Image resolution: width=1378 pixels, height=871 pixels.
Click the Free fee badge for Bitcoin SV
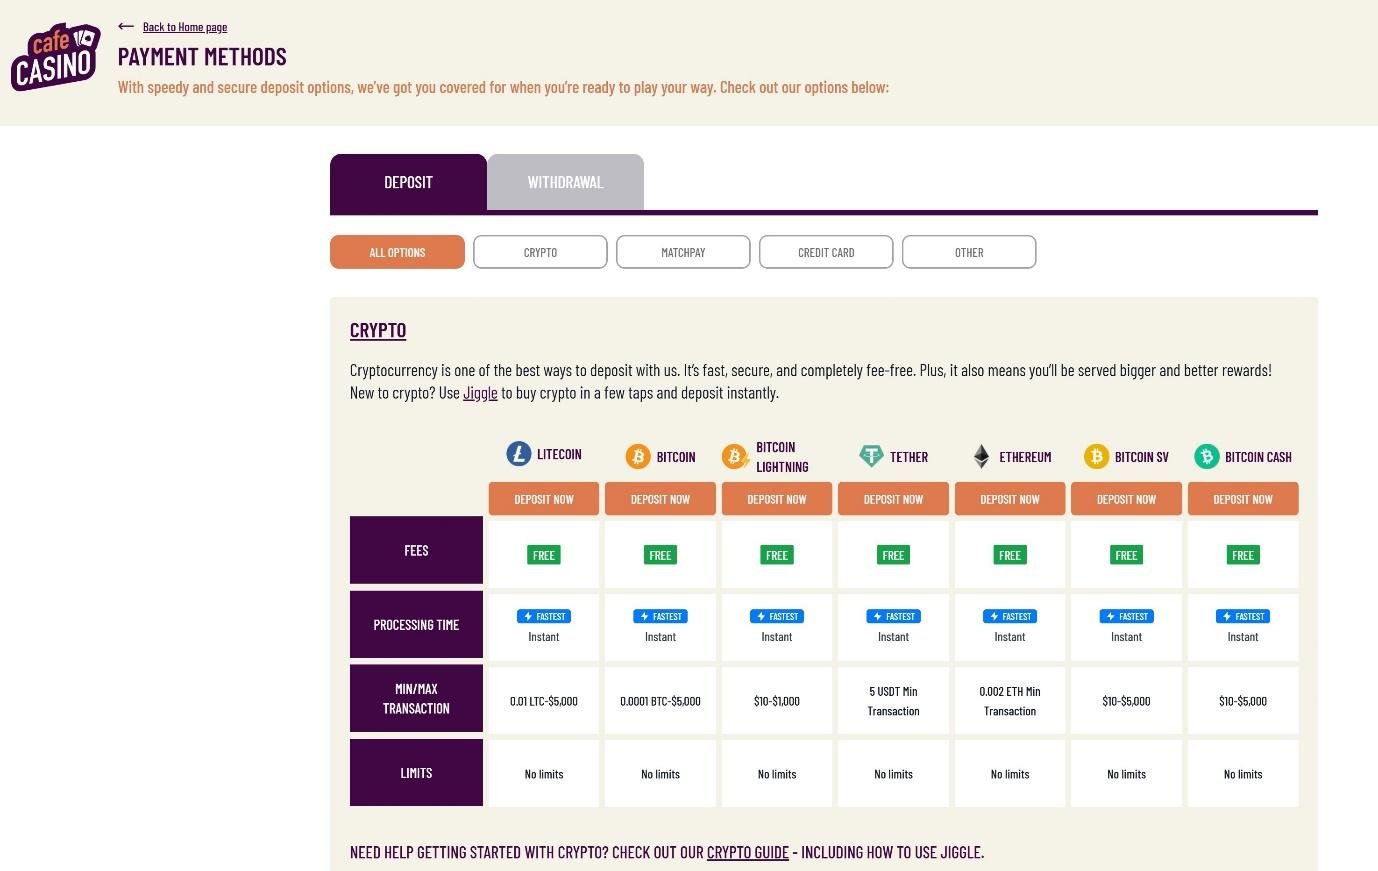coord(1126,555)
